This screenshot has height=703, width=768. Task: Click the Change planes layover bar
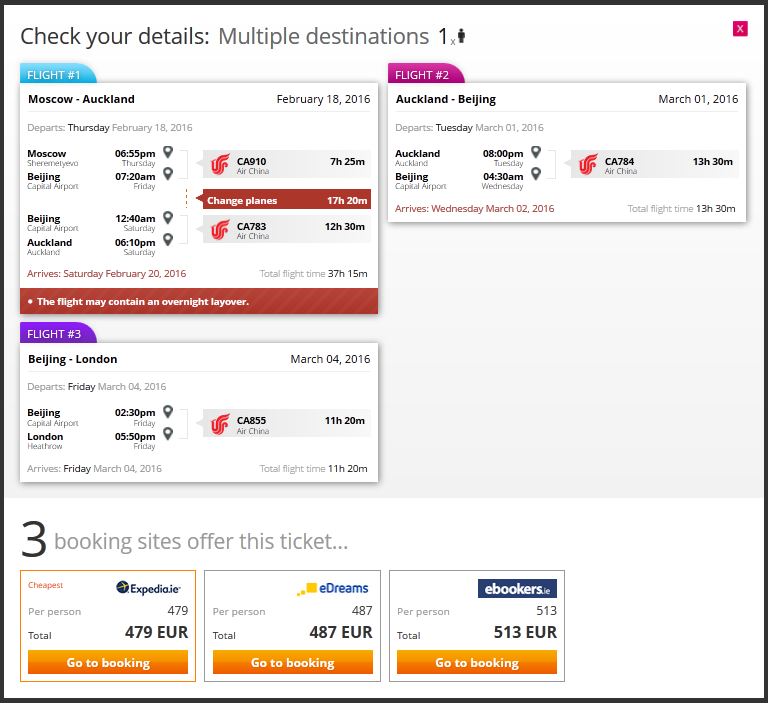tap(286, 200)
